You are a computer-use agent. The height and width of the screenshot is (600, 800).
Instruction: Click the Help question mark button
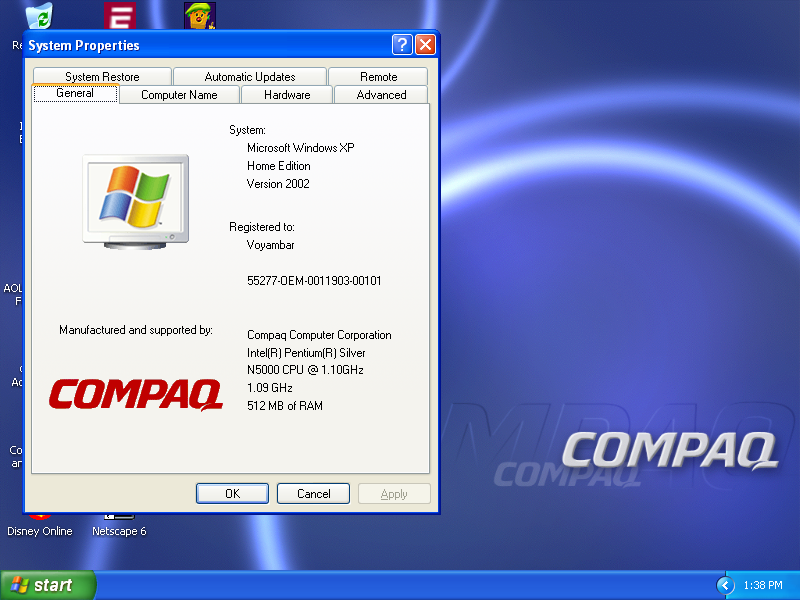402,45
